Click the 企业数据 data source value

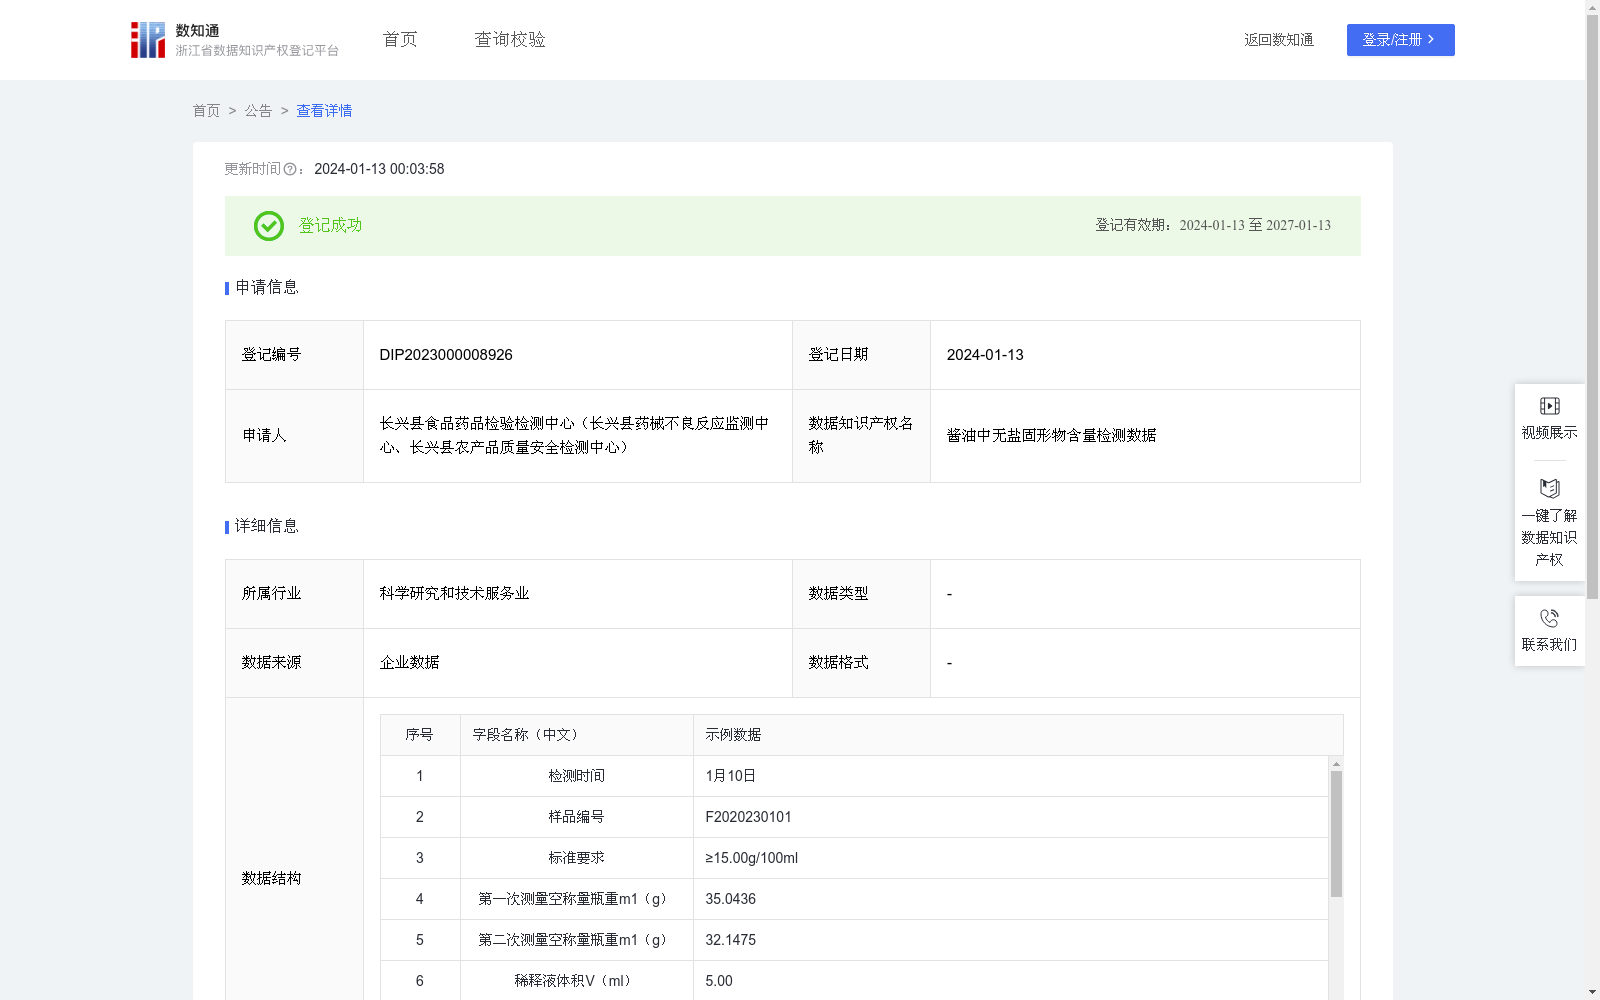coord(409,663)
